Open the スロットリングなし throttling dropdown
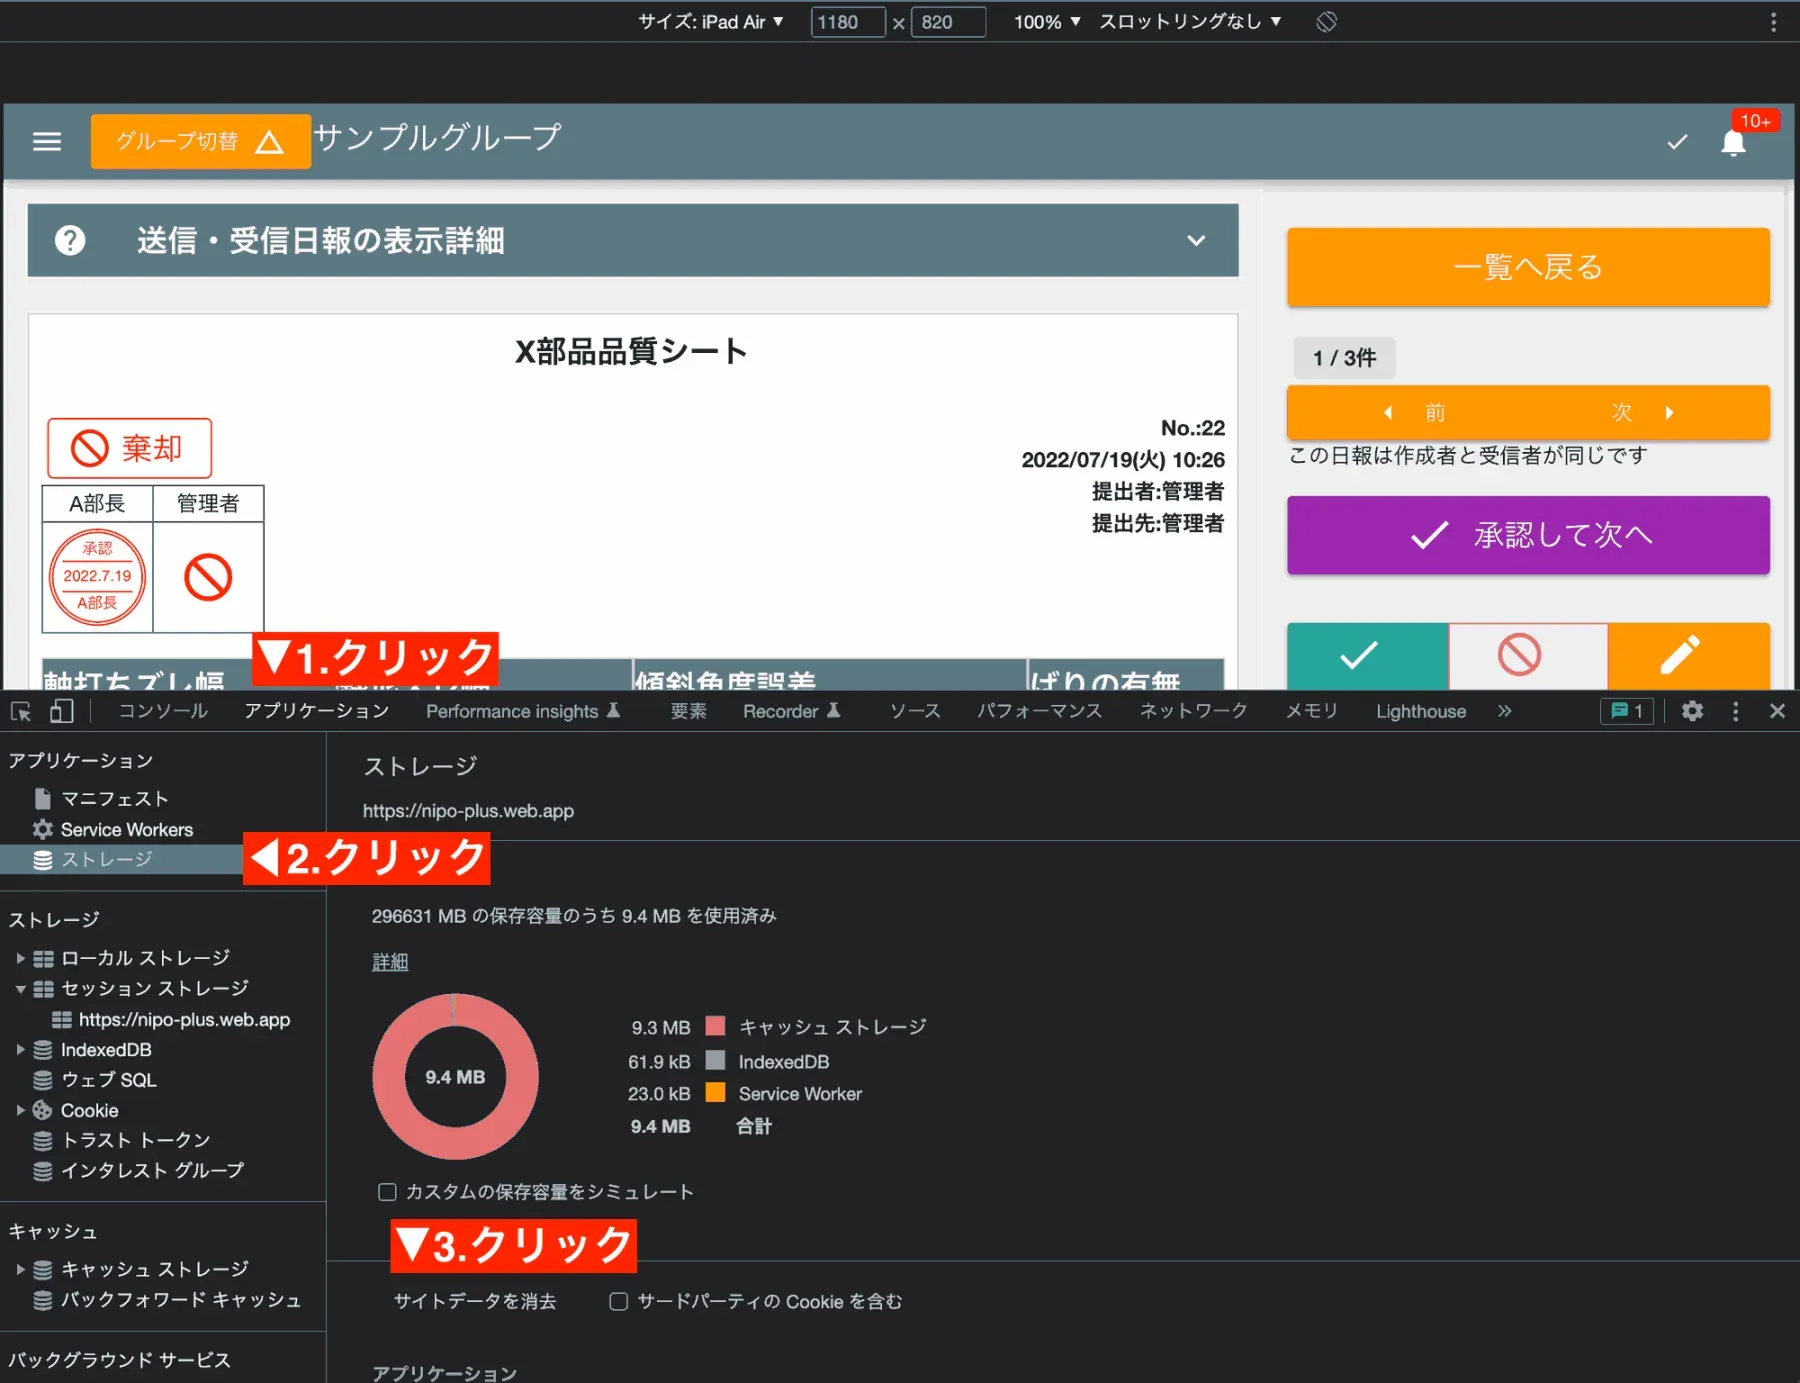Viewport: 1800px width, 1383px height. (x=1190, y=21)
